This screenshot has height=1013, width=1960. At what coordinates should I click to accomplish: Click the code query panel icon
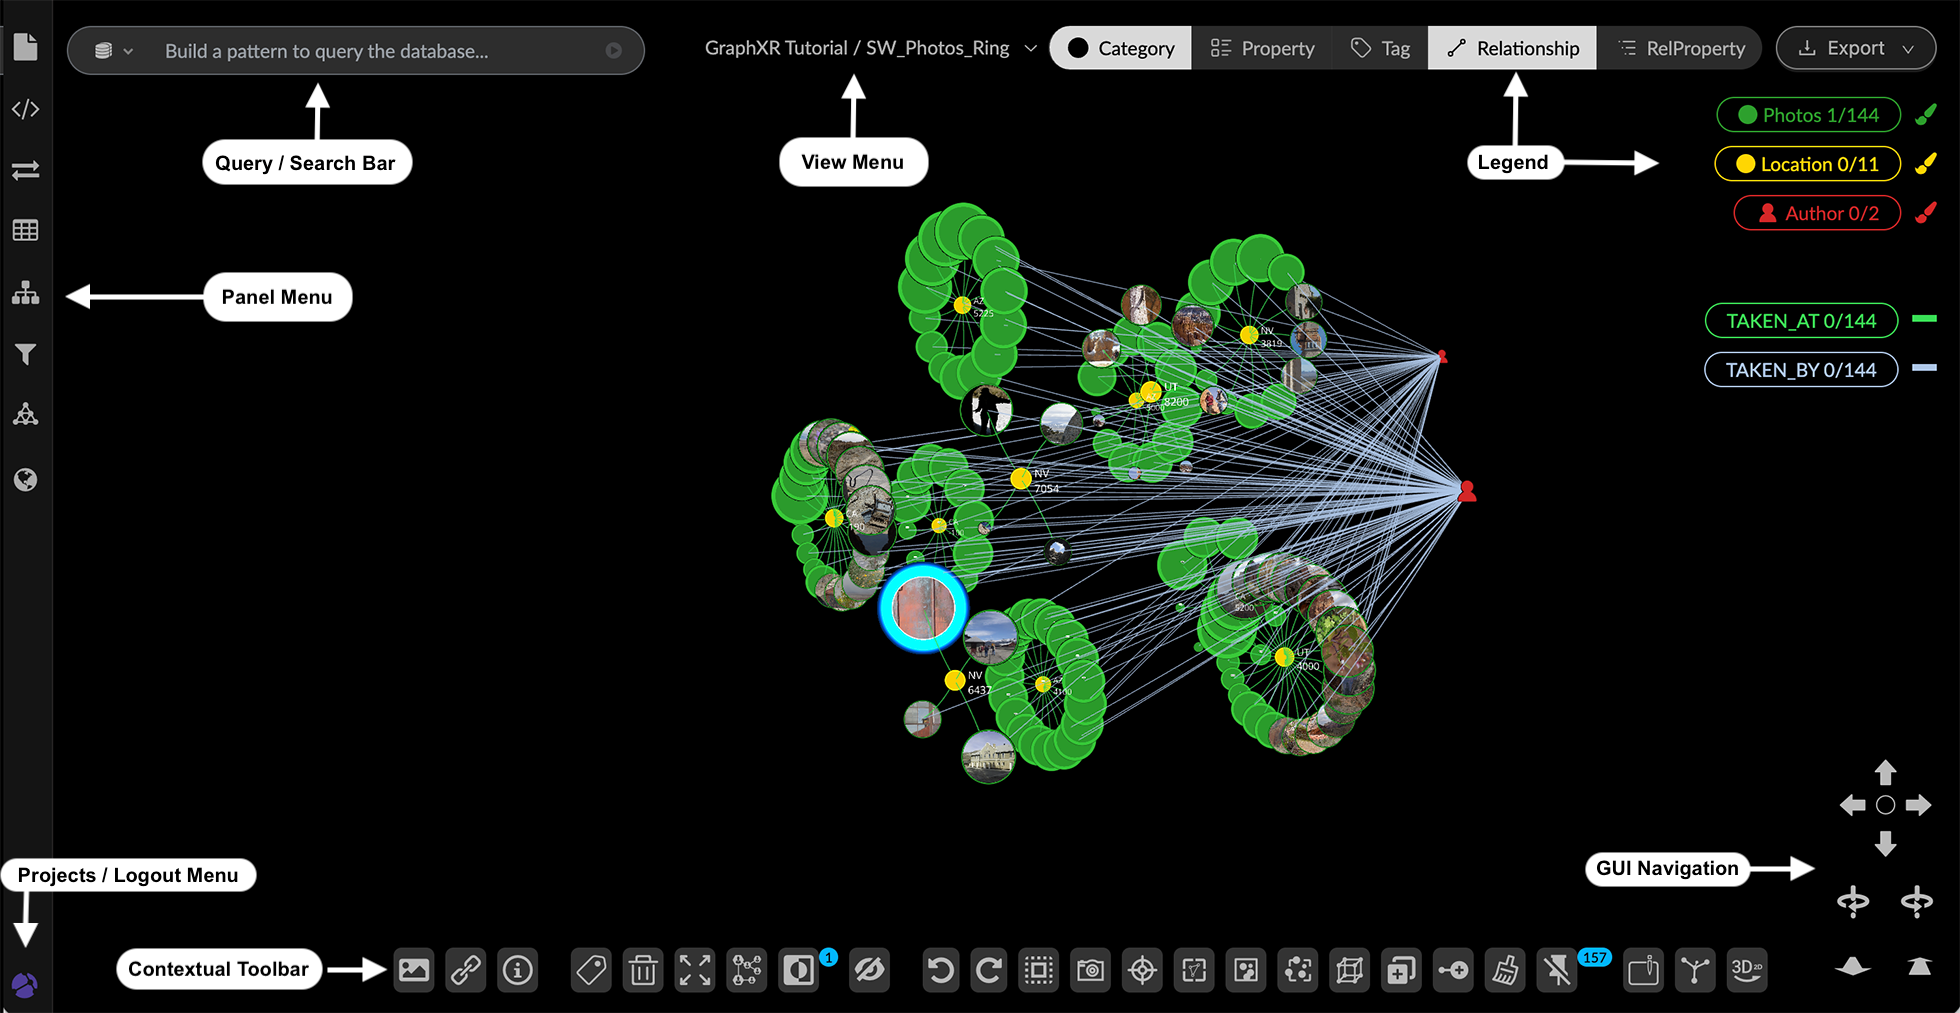pos(25,109)
